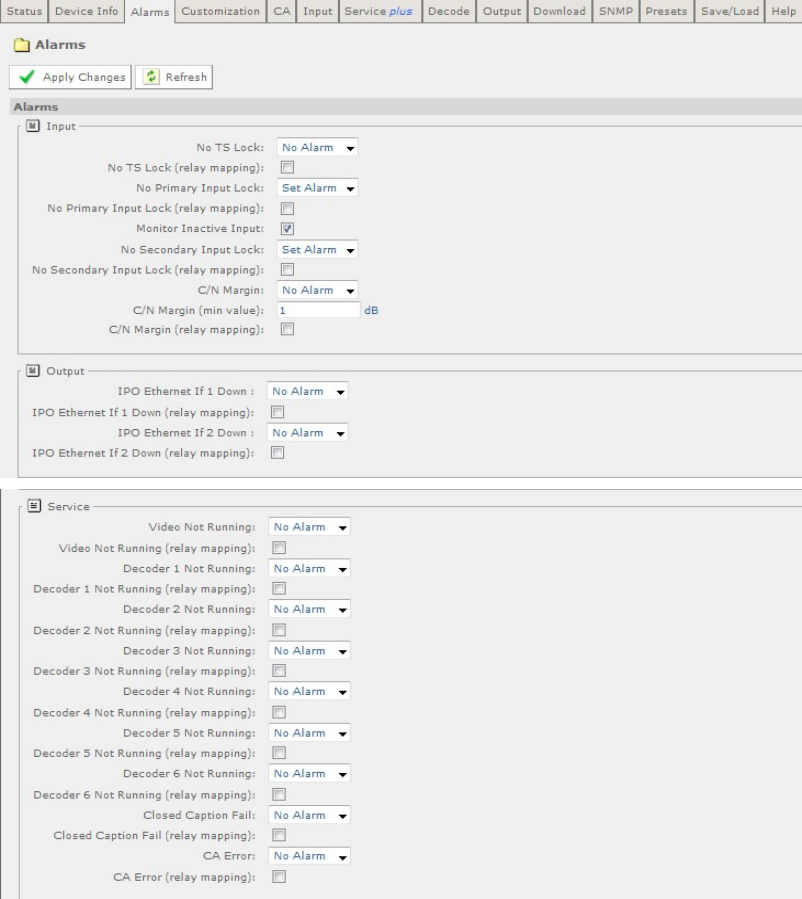Open the Closed Caption Fail dropdown
This screenshot has width=802, height=899.
[310, 815]
